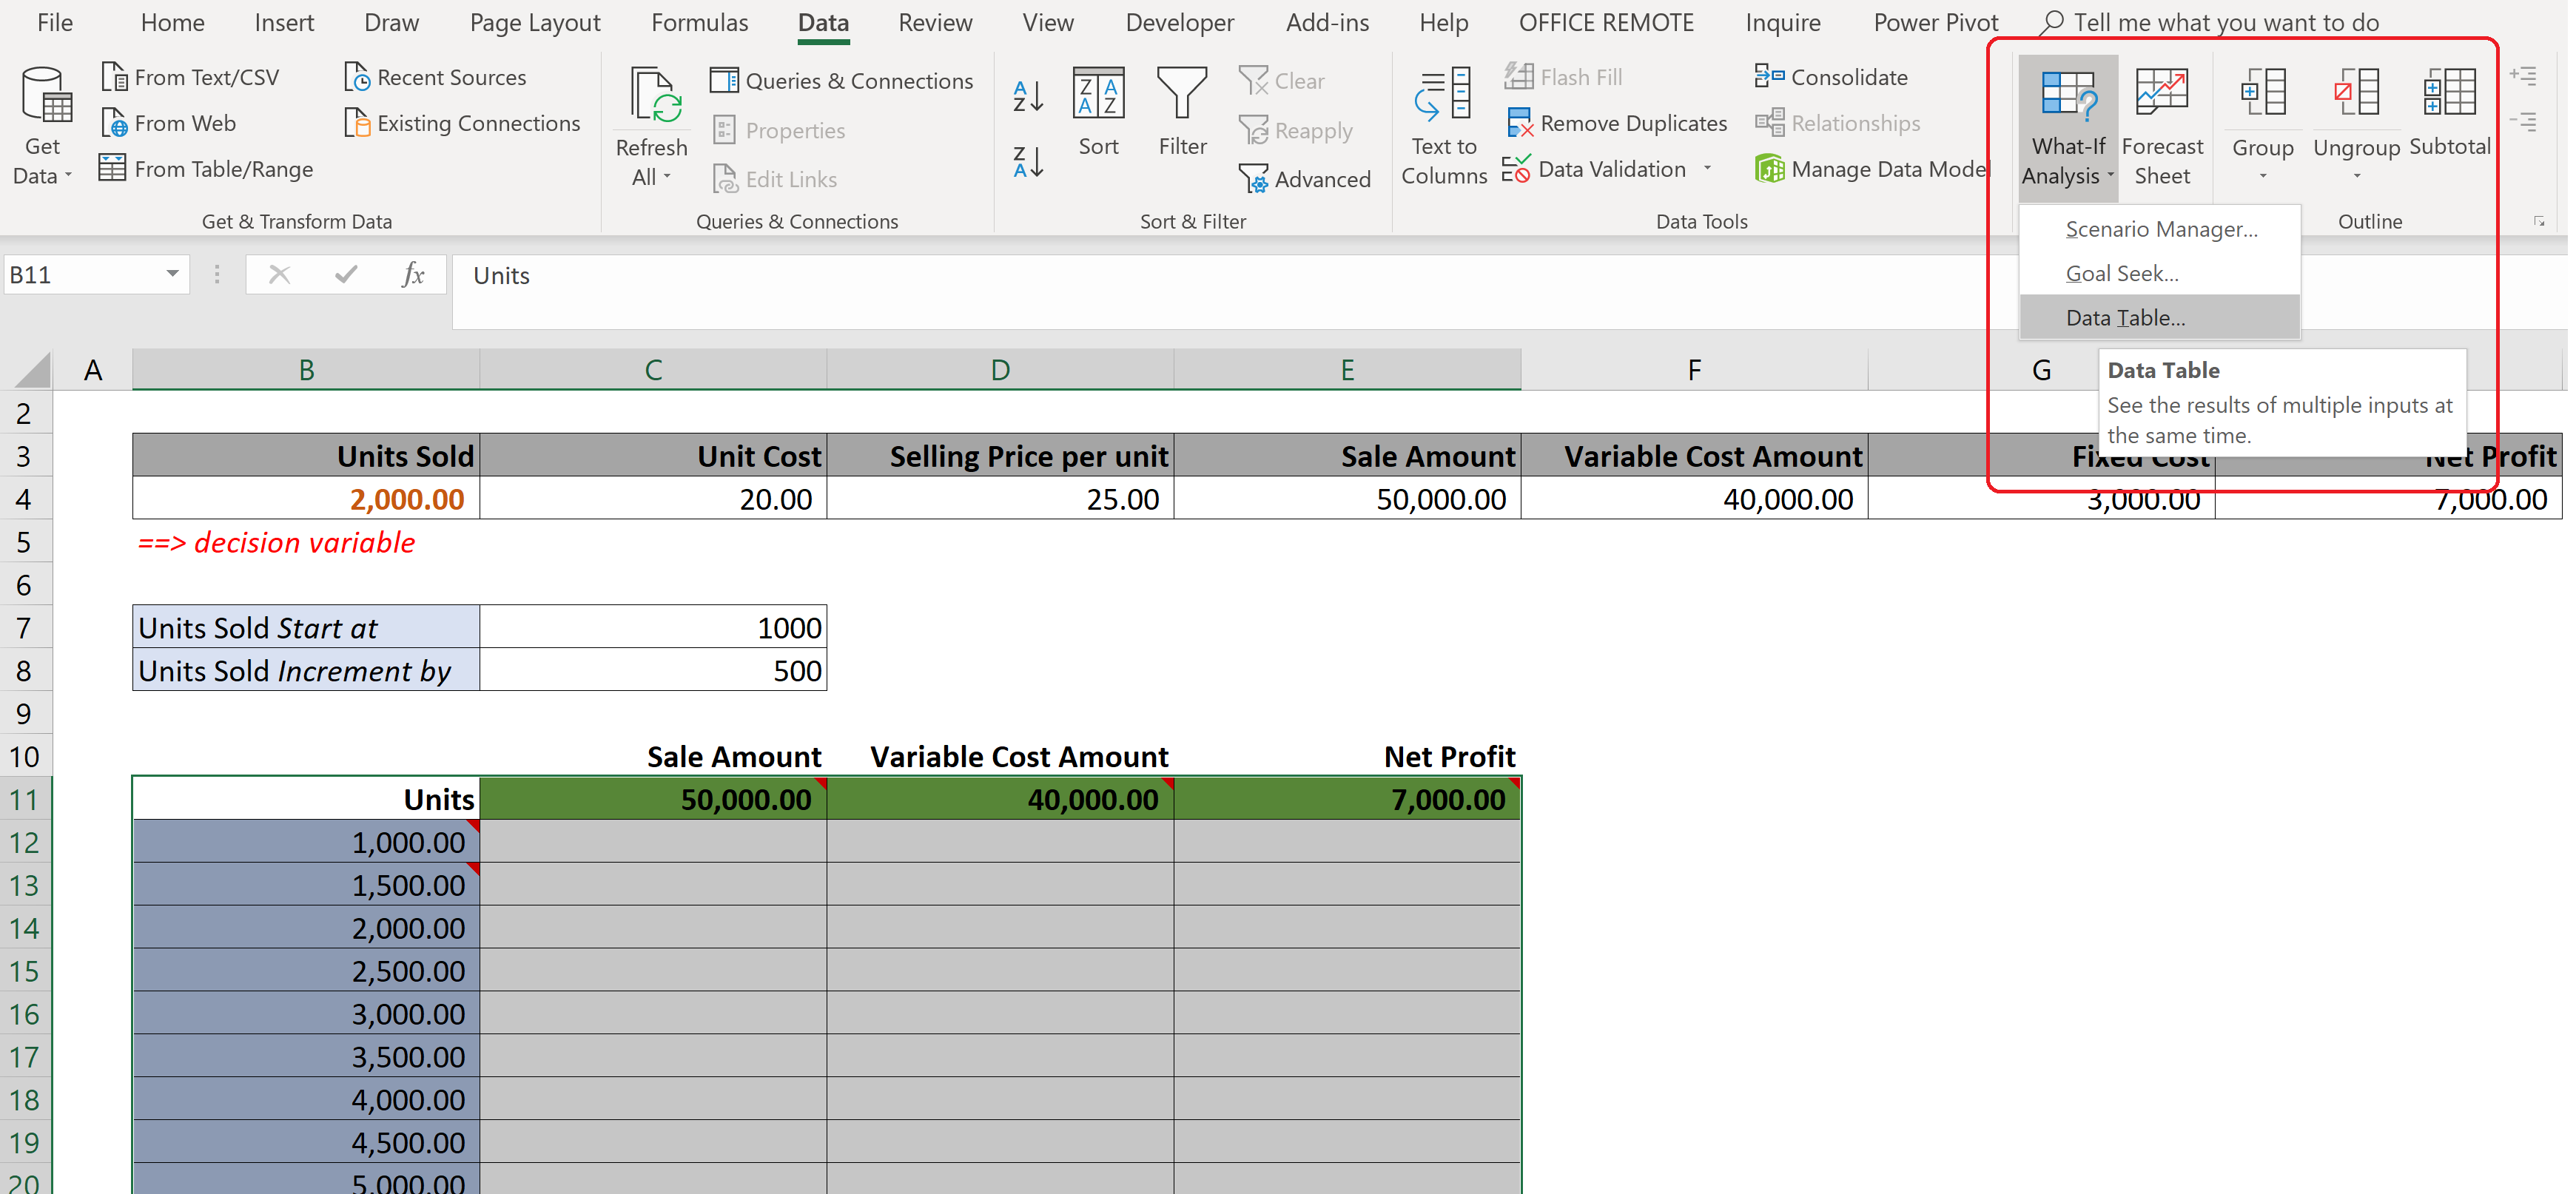The height and width of the screenshot is (1194, 2576).
Task: Open the Name Box dropdown
Action: [x=172, y=274]
